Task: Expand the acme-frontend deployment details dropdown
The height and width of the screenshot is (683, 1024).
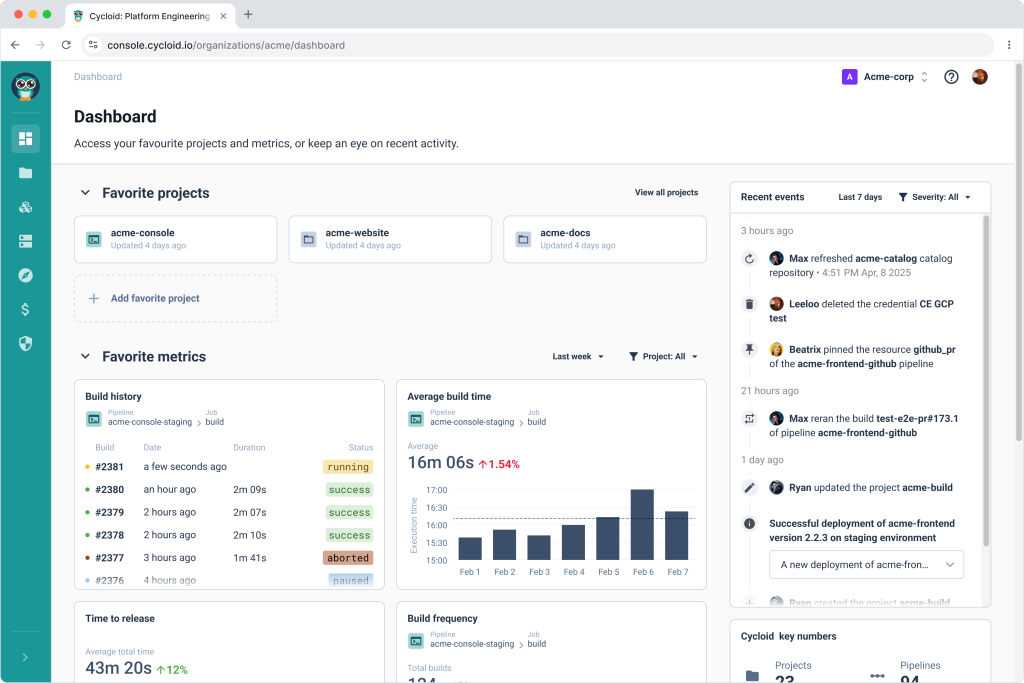Action: 866,564
